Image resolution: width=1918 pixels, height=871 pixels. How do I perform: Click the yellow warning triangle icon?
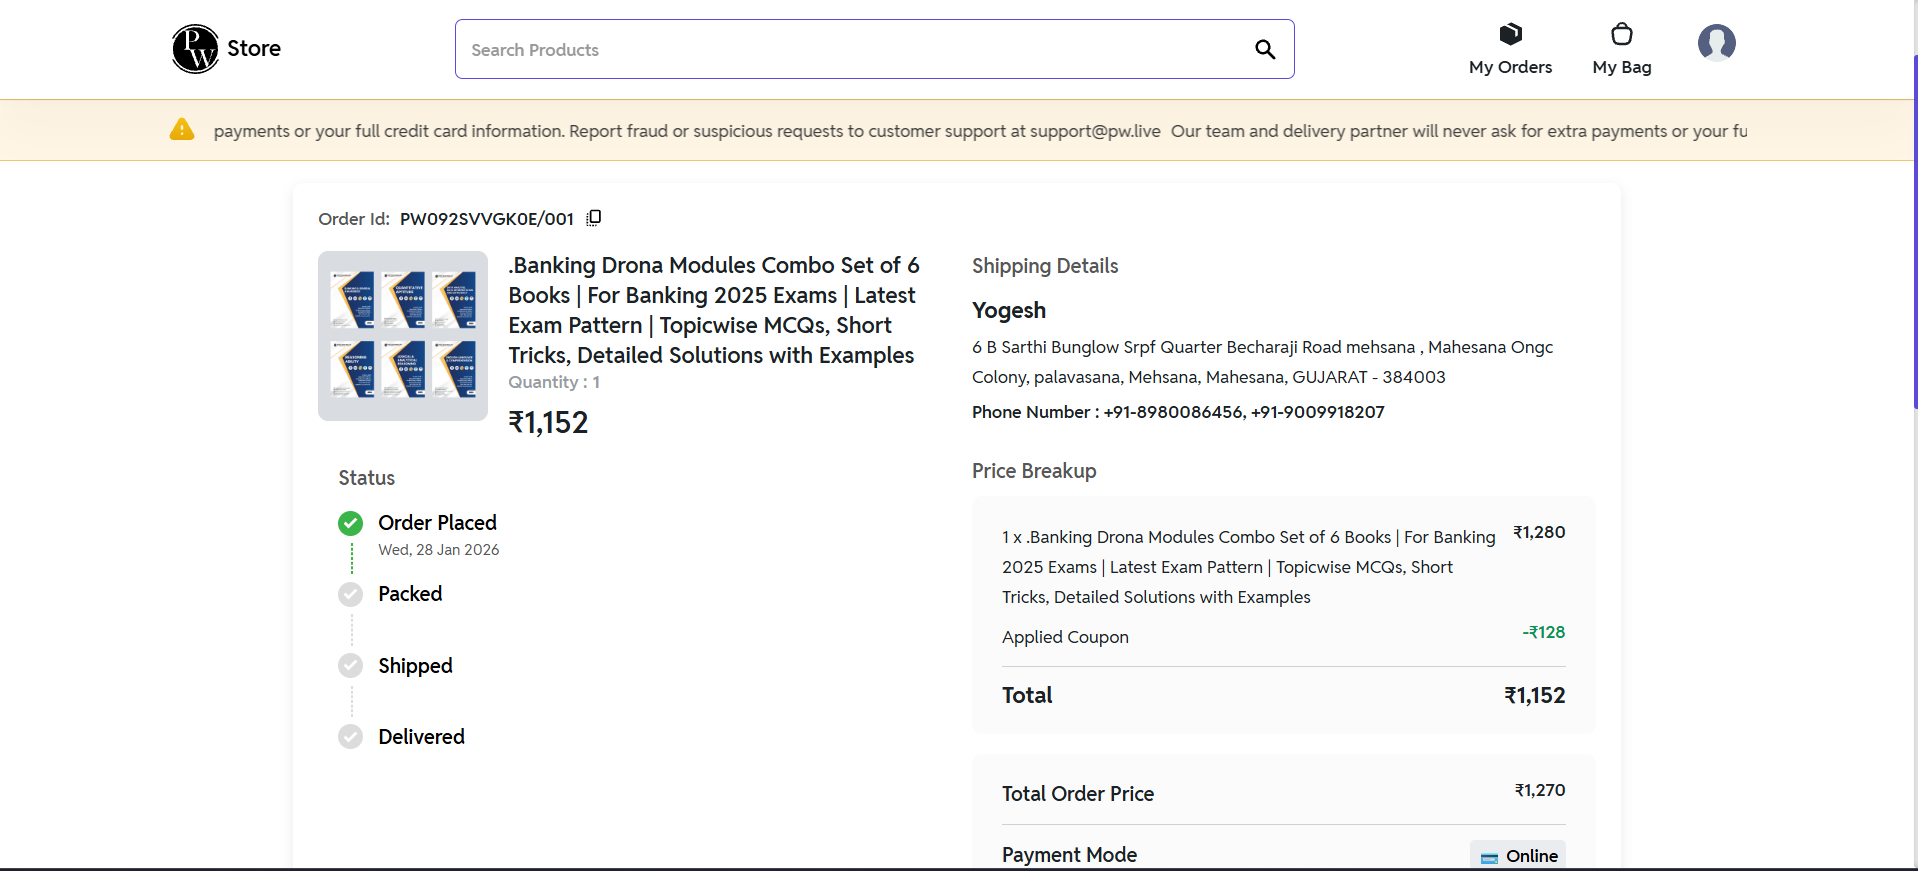(x=182, y=130)
